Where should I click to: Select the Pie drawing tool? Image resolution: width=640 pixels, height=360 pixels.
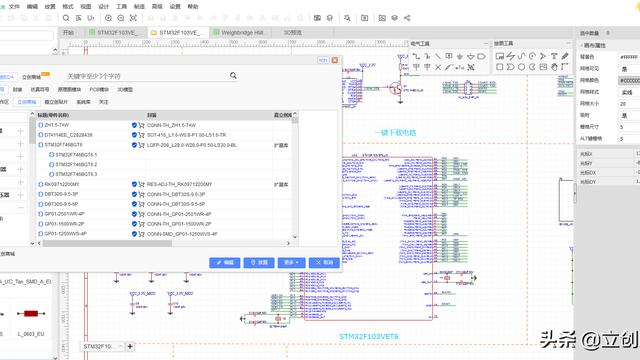(x=532, y=67)
